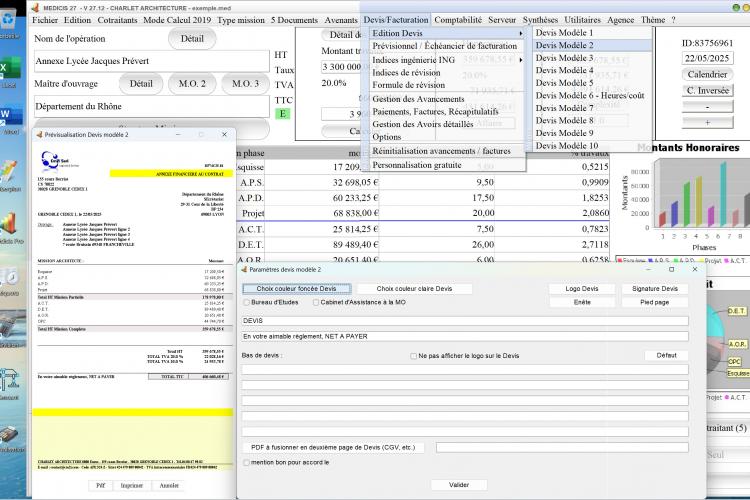The image size is (750, 500).
Task: Click Imprimer in the preview window
Action: (x=132, y=485)
